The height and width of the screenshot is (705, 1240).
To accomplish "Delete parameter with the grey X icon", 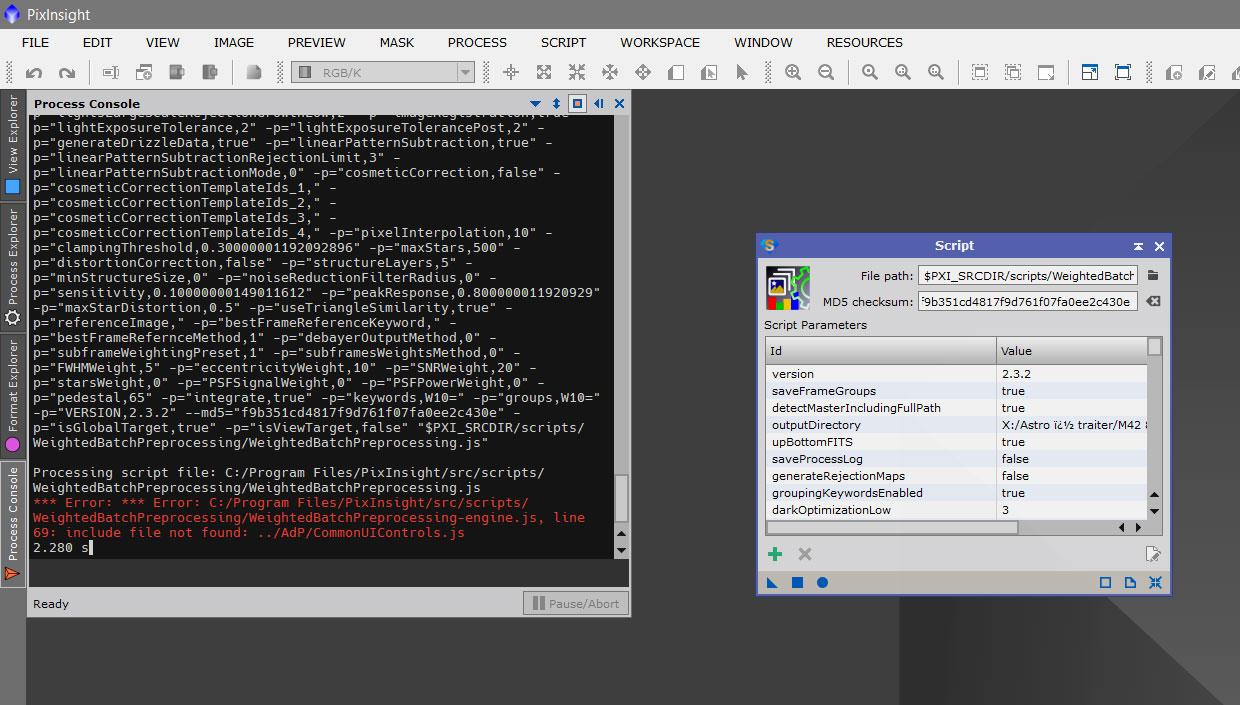I will pos(804,554).
